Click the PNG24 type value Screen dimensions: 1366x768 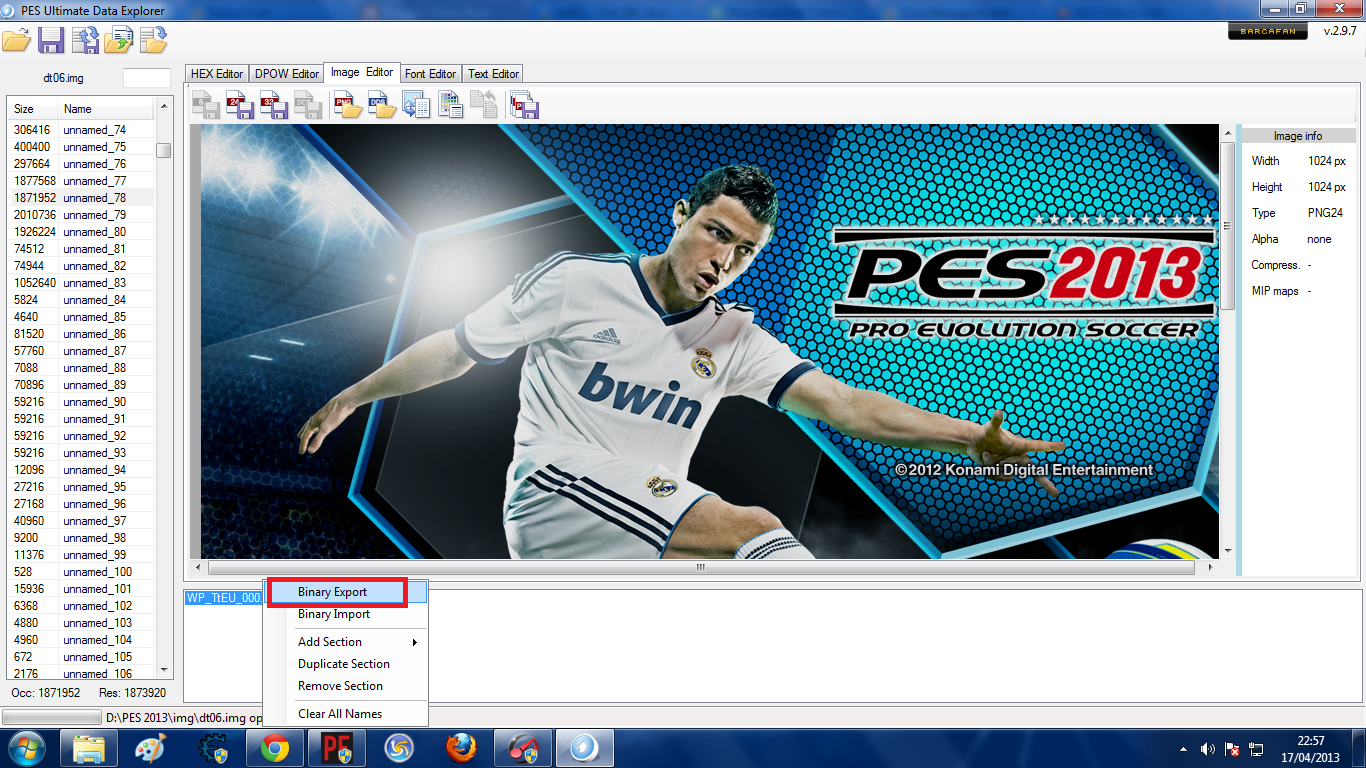1325,213
